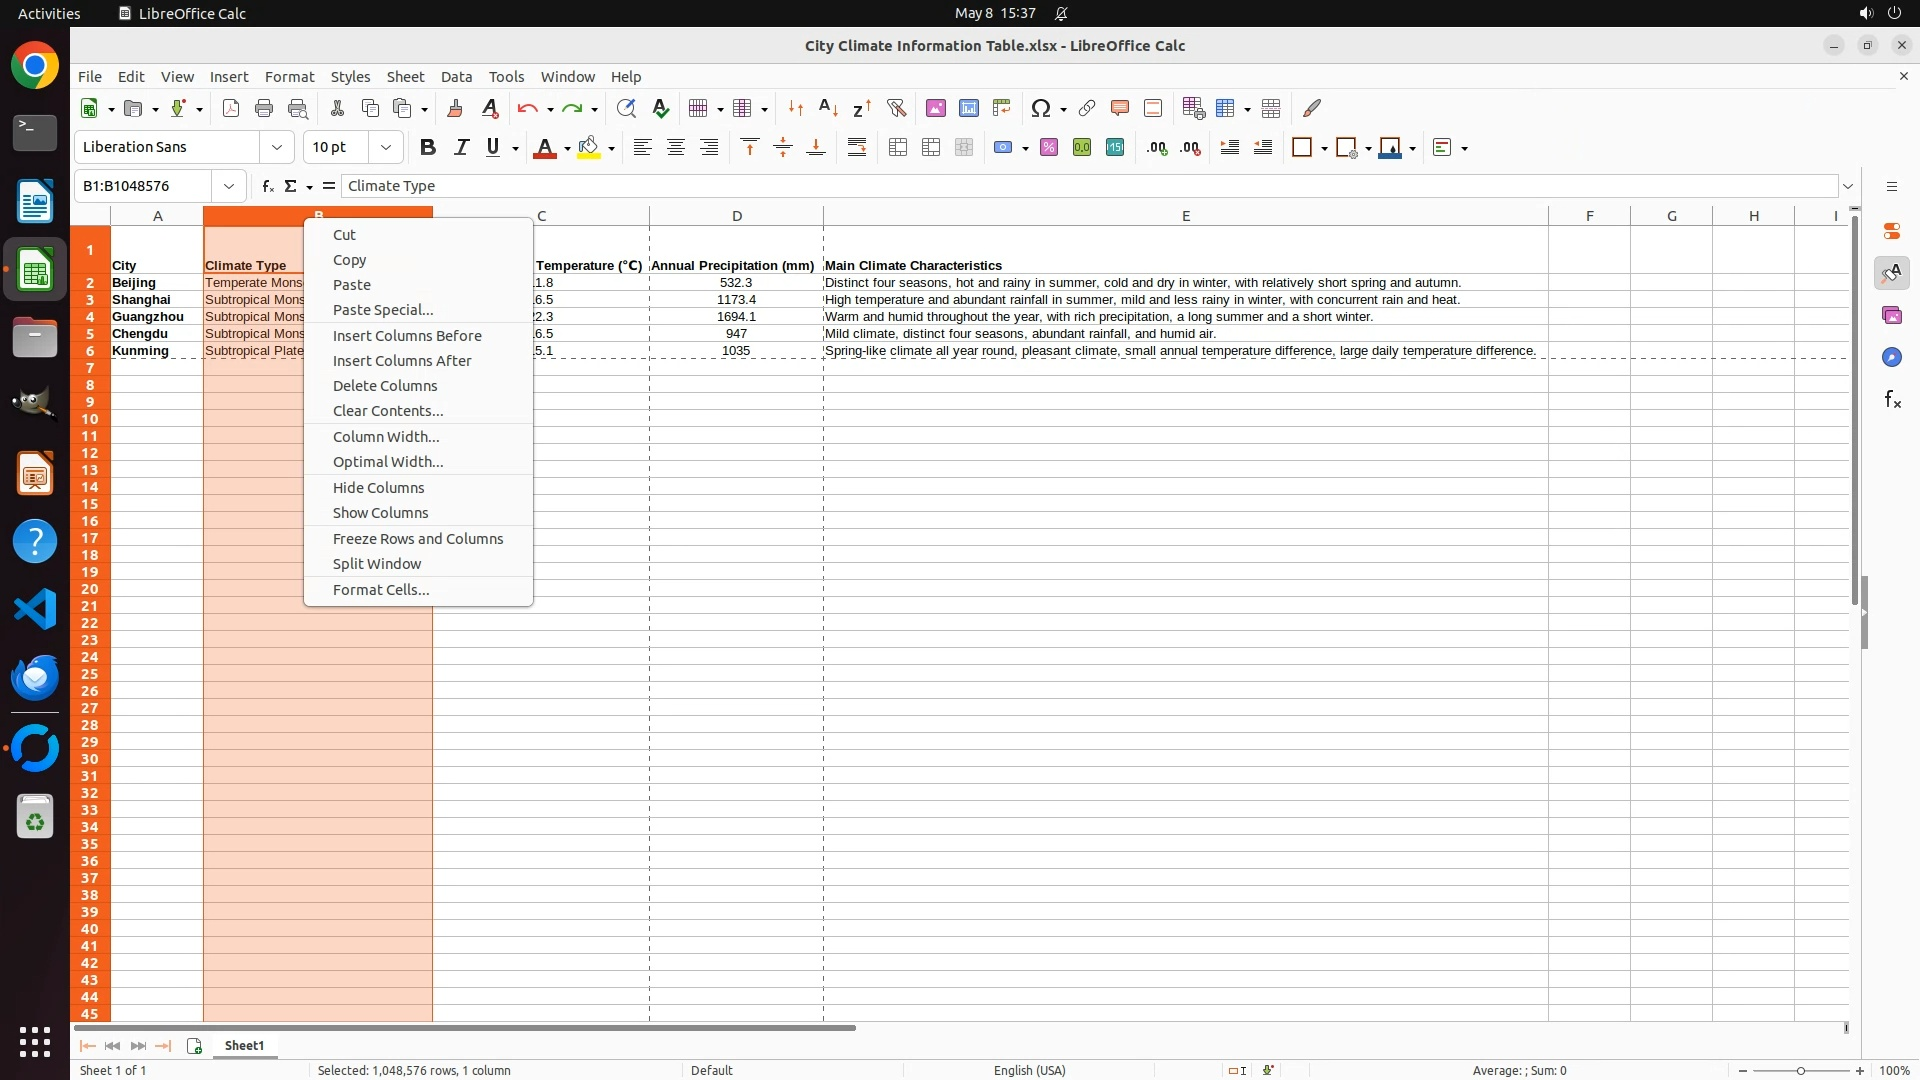Image resolution: width=1920 pixels, height=1080 pixels.
Task: Toggle Italic formatting button
Action: click(461, 147)
